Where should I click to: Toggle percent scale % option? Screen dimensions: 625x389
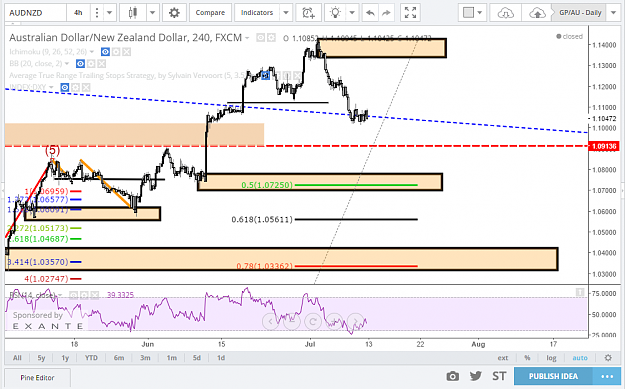(x=527, y=358)
